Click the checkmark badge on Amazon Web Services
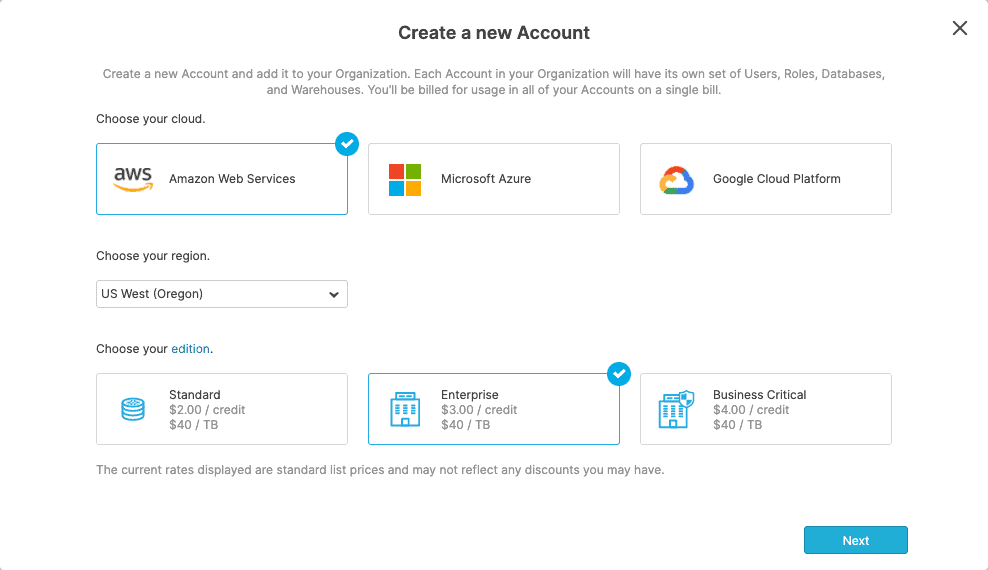Image resolution: width=988 pixels, height=570 pixels. pyautogui.click(x=347, y=144)
